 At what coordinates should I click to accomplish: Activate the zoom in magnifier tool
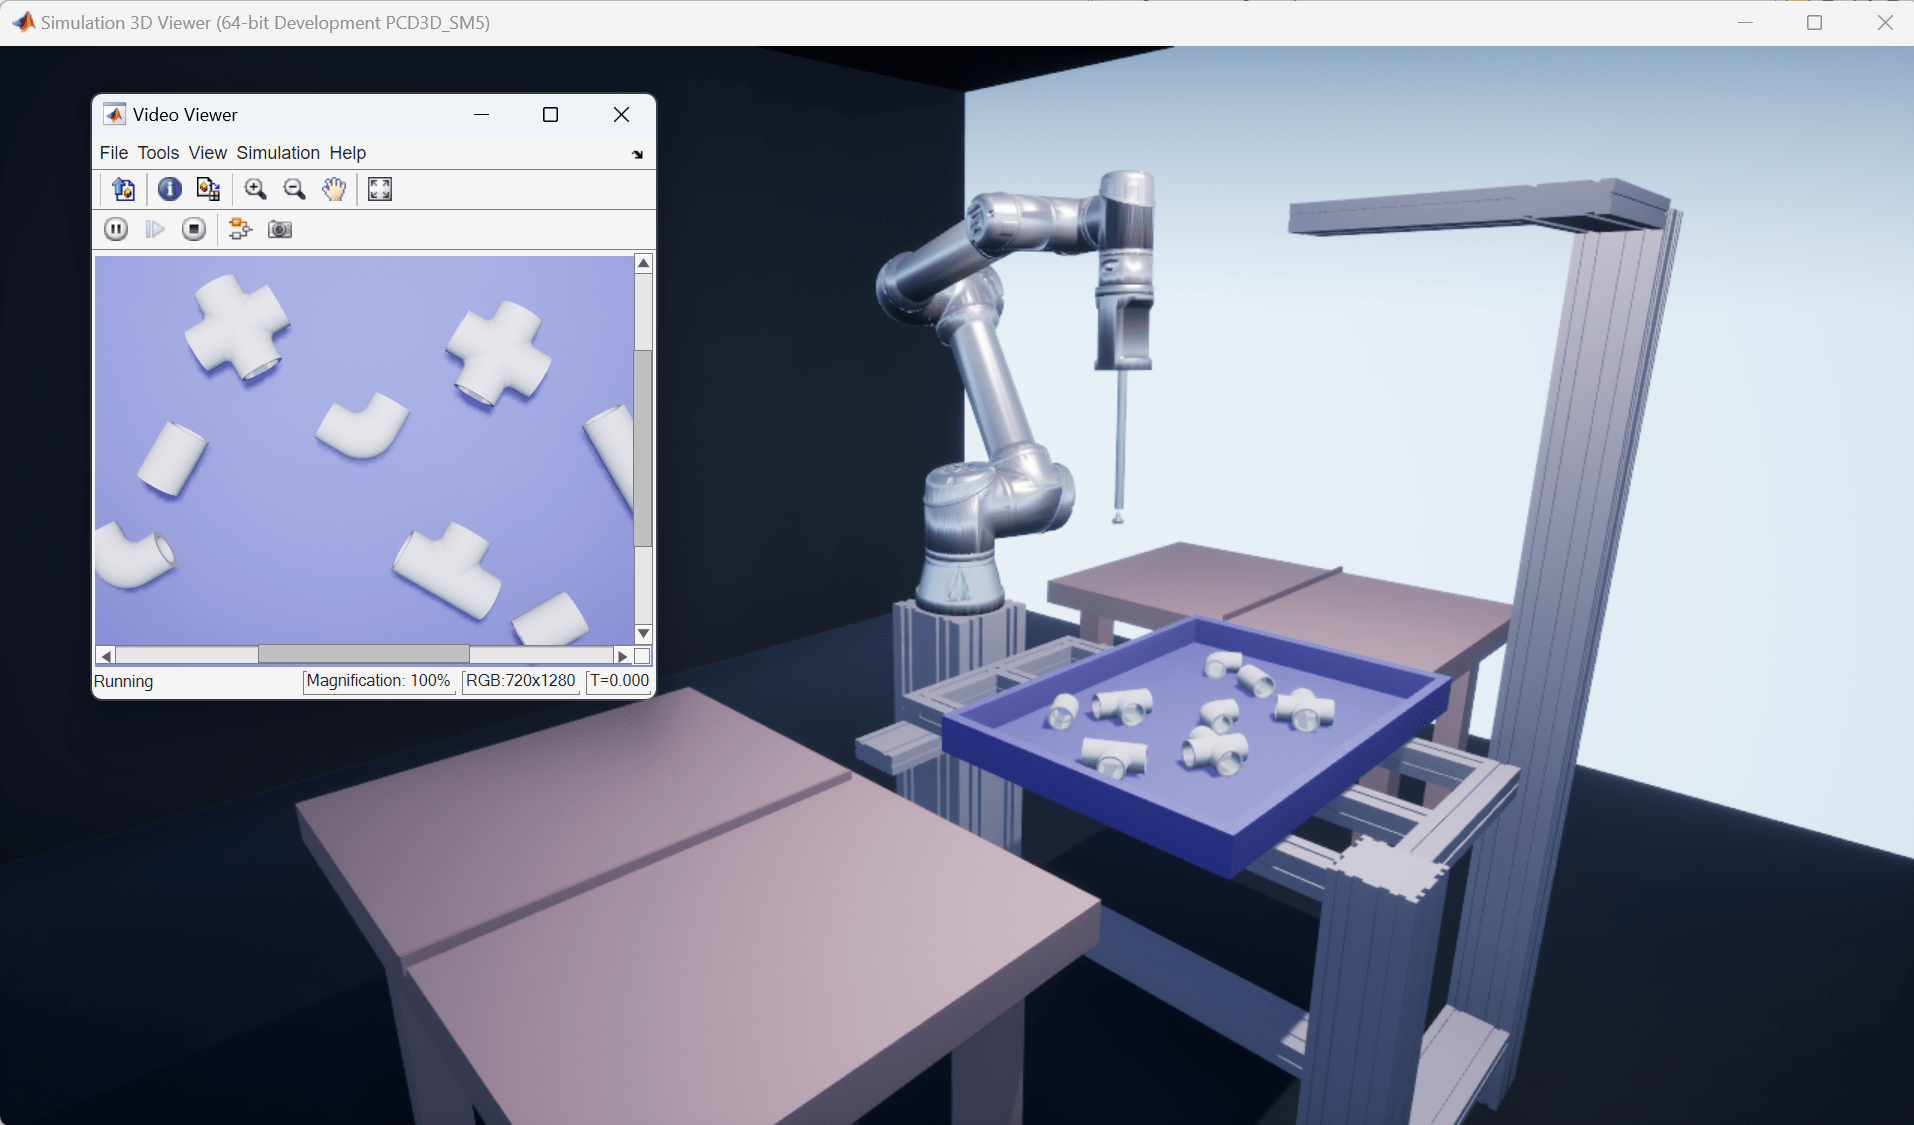coord(256,189)
